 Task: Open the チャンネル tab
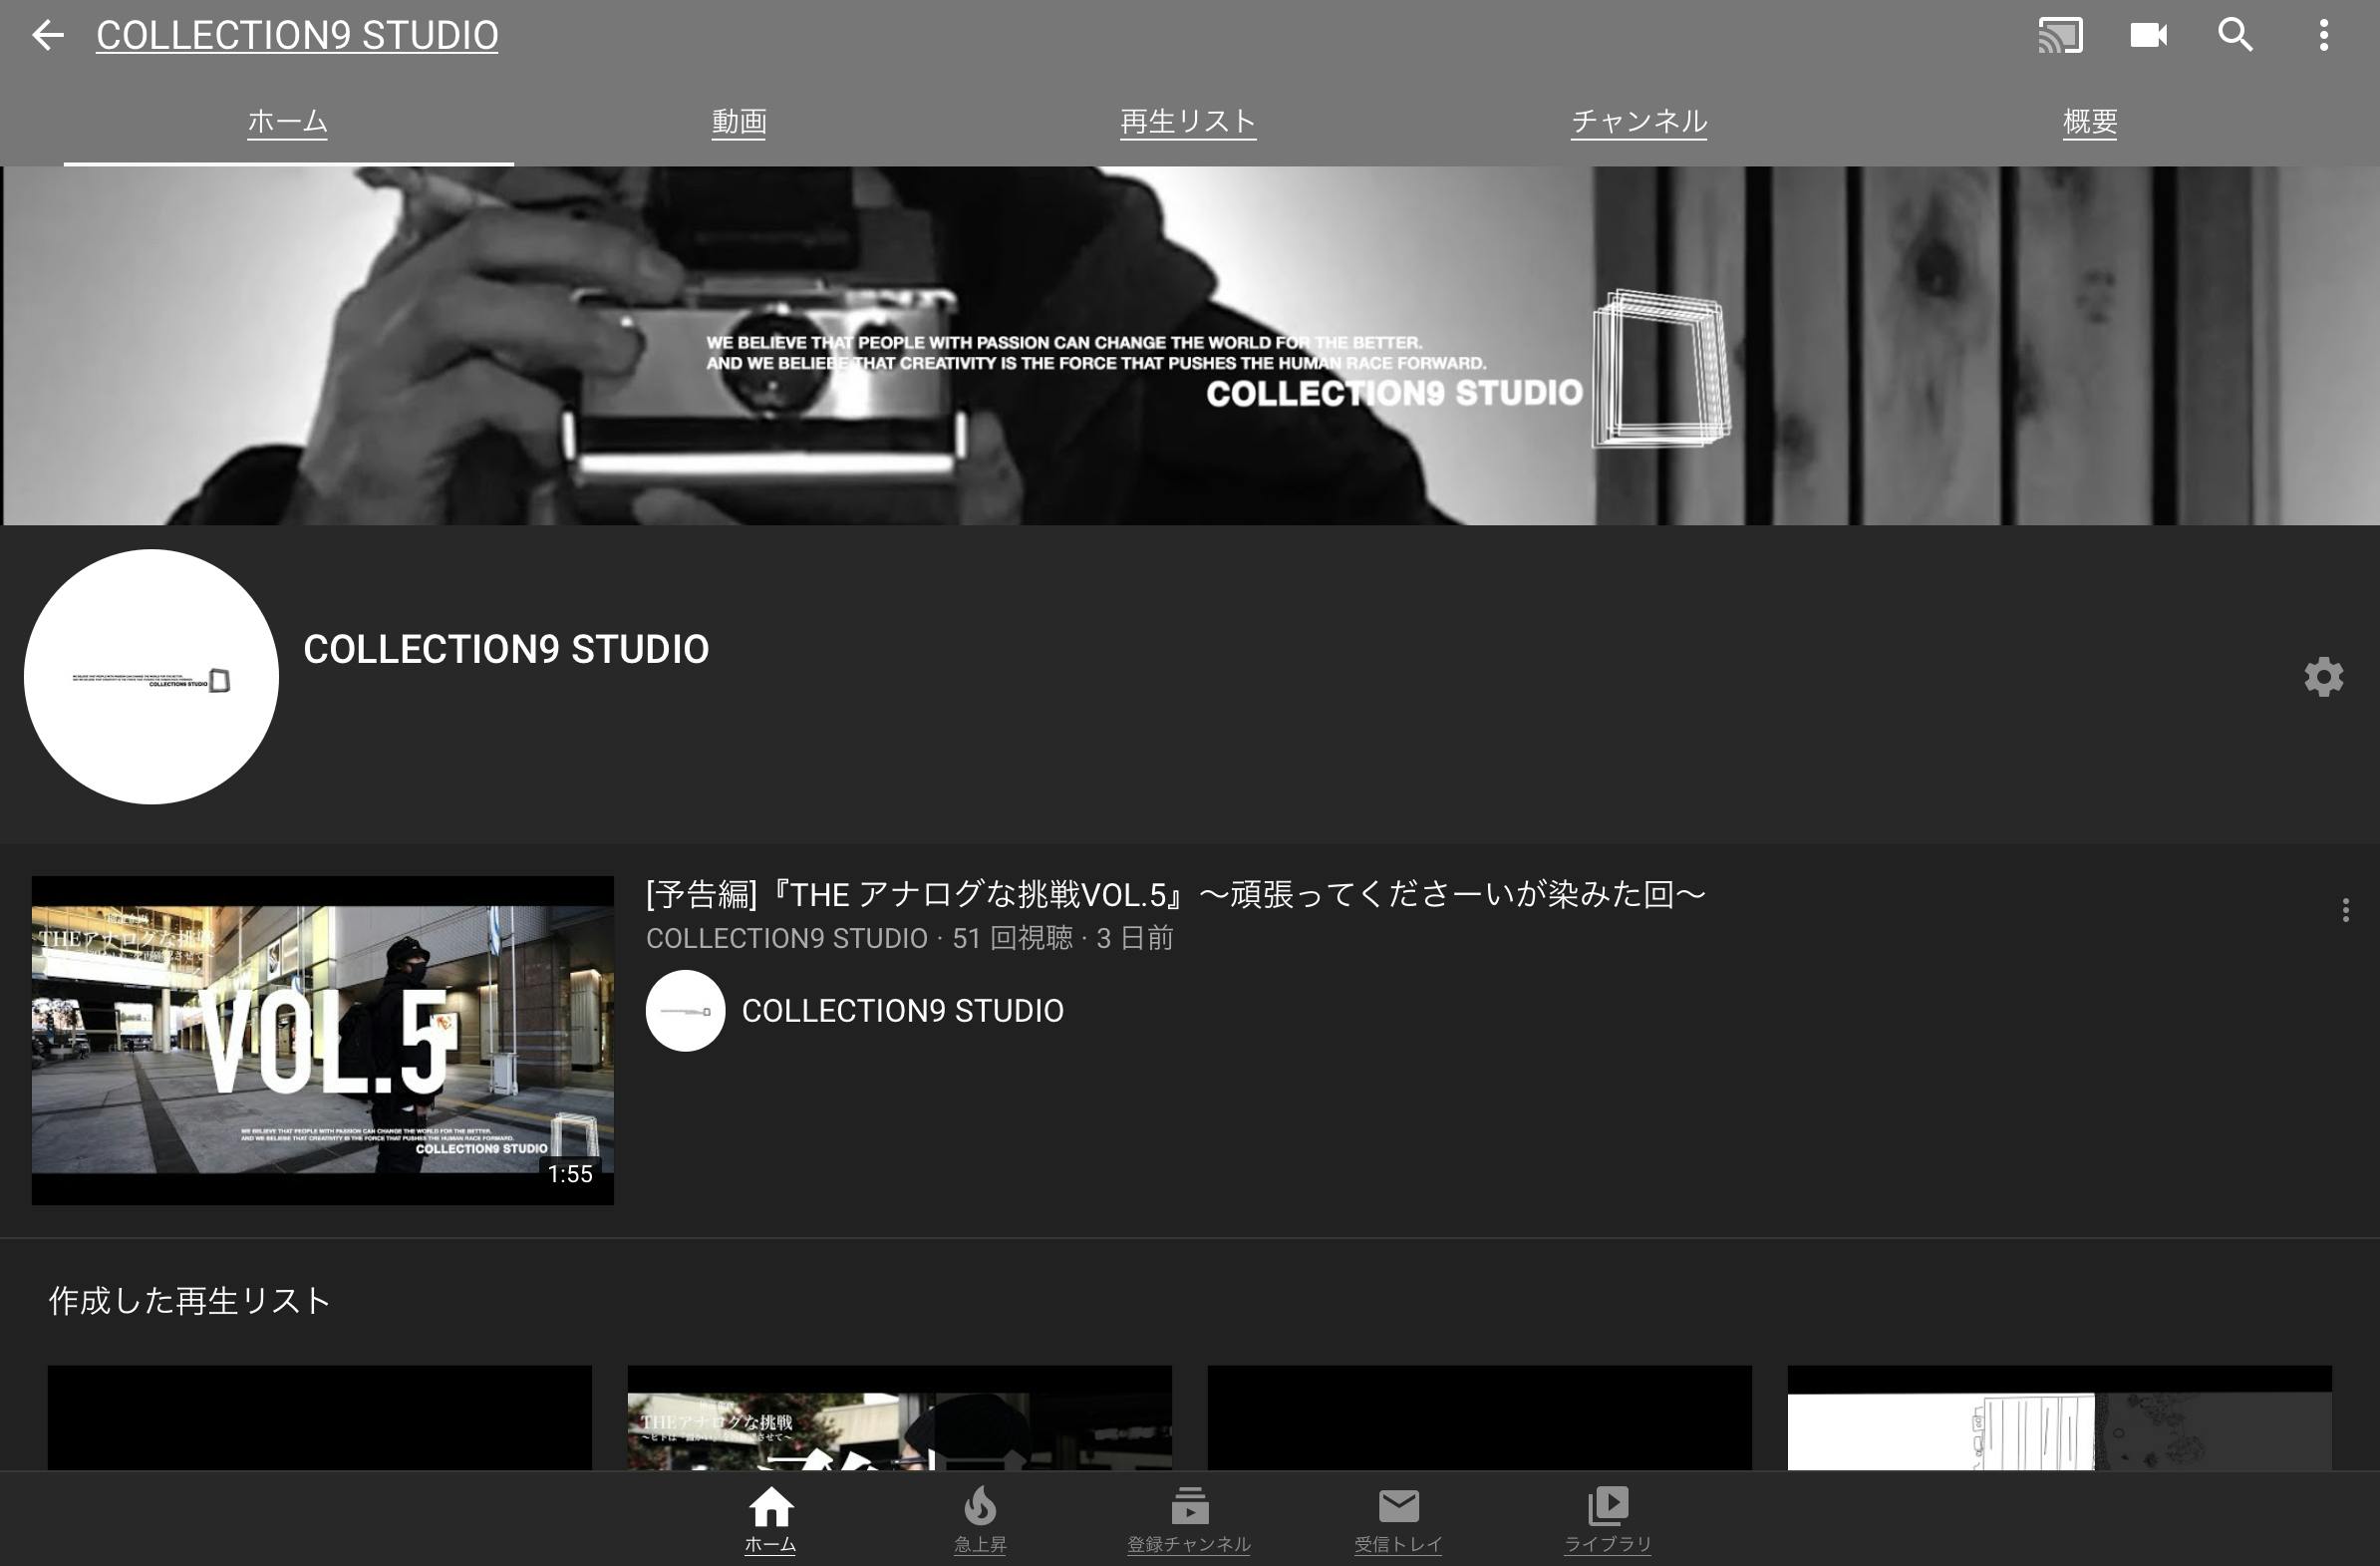click(x=1638, y=122)
